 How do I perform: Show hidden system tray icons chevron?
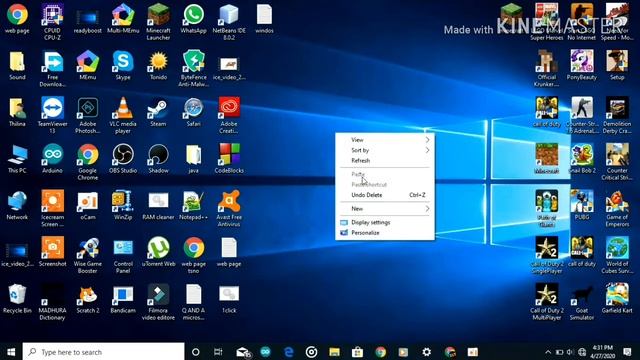pyautogui.click(x=548, y=352)
